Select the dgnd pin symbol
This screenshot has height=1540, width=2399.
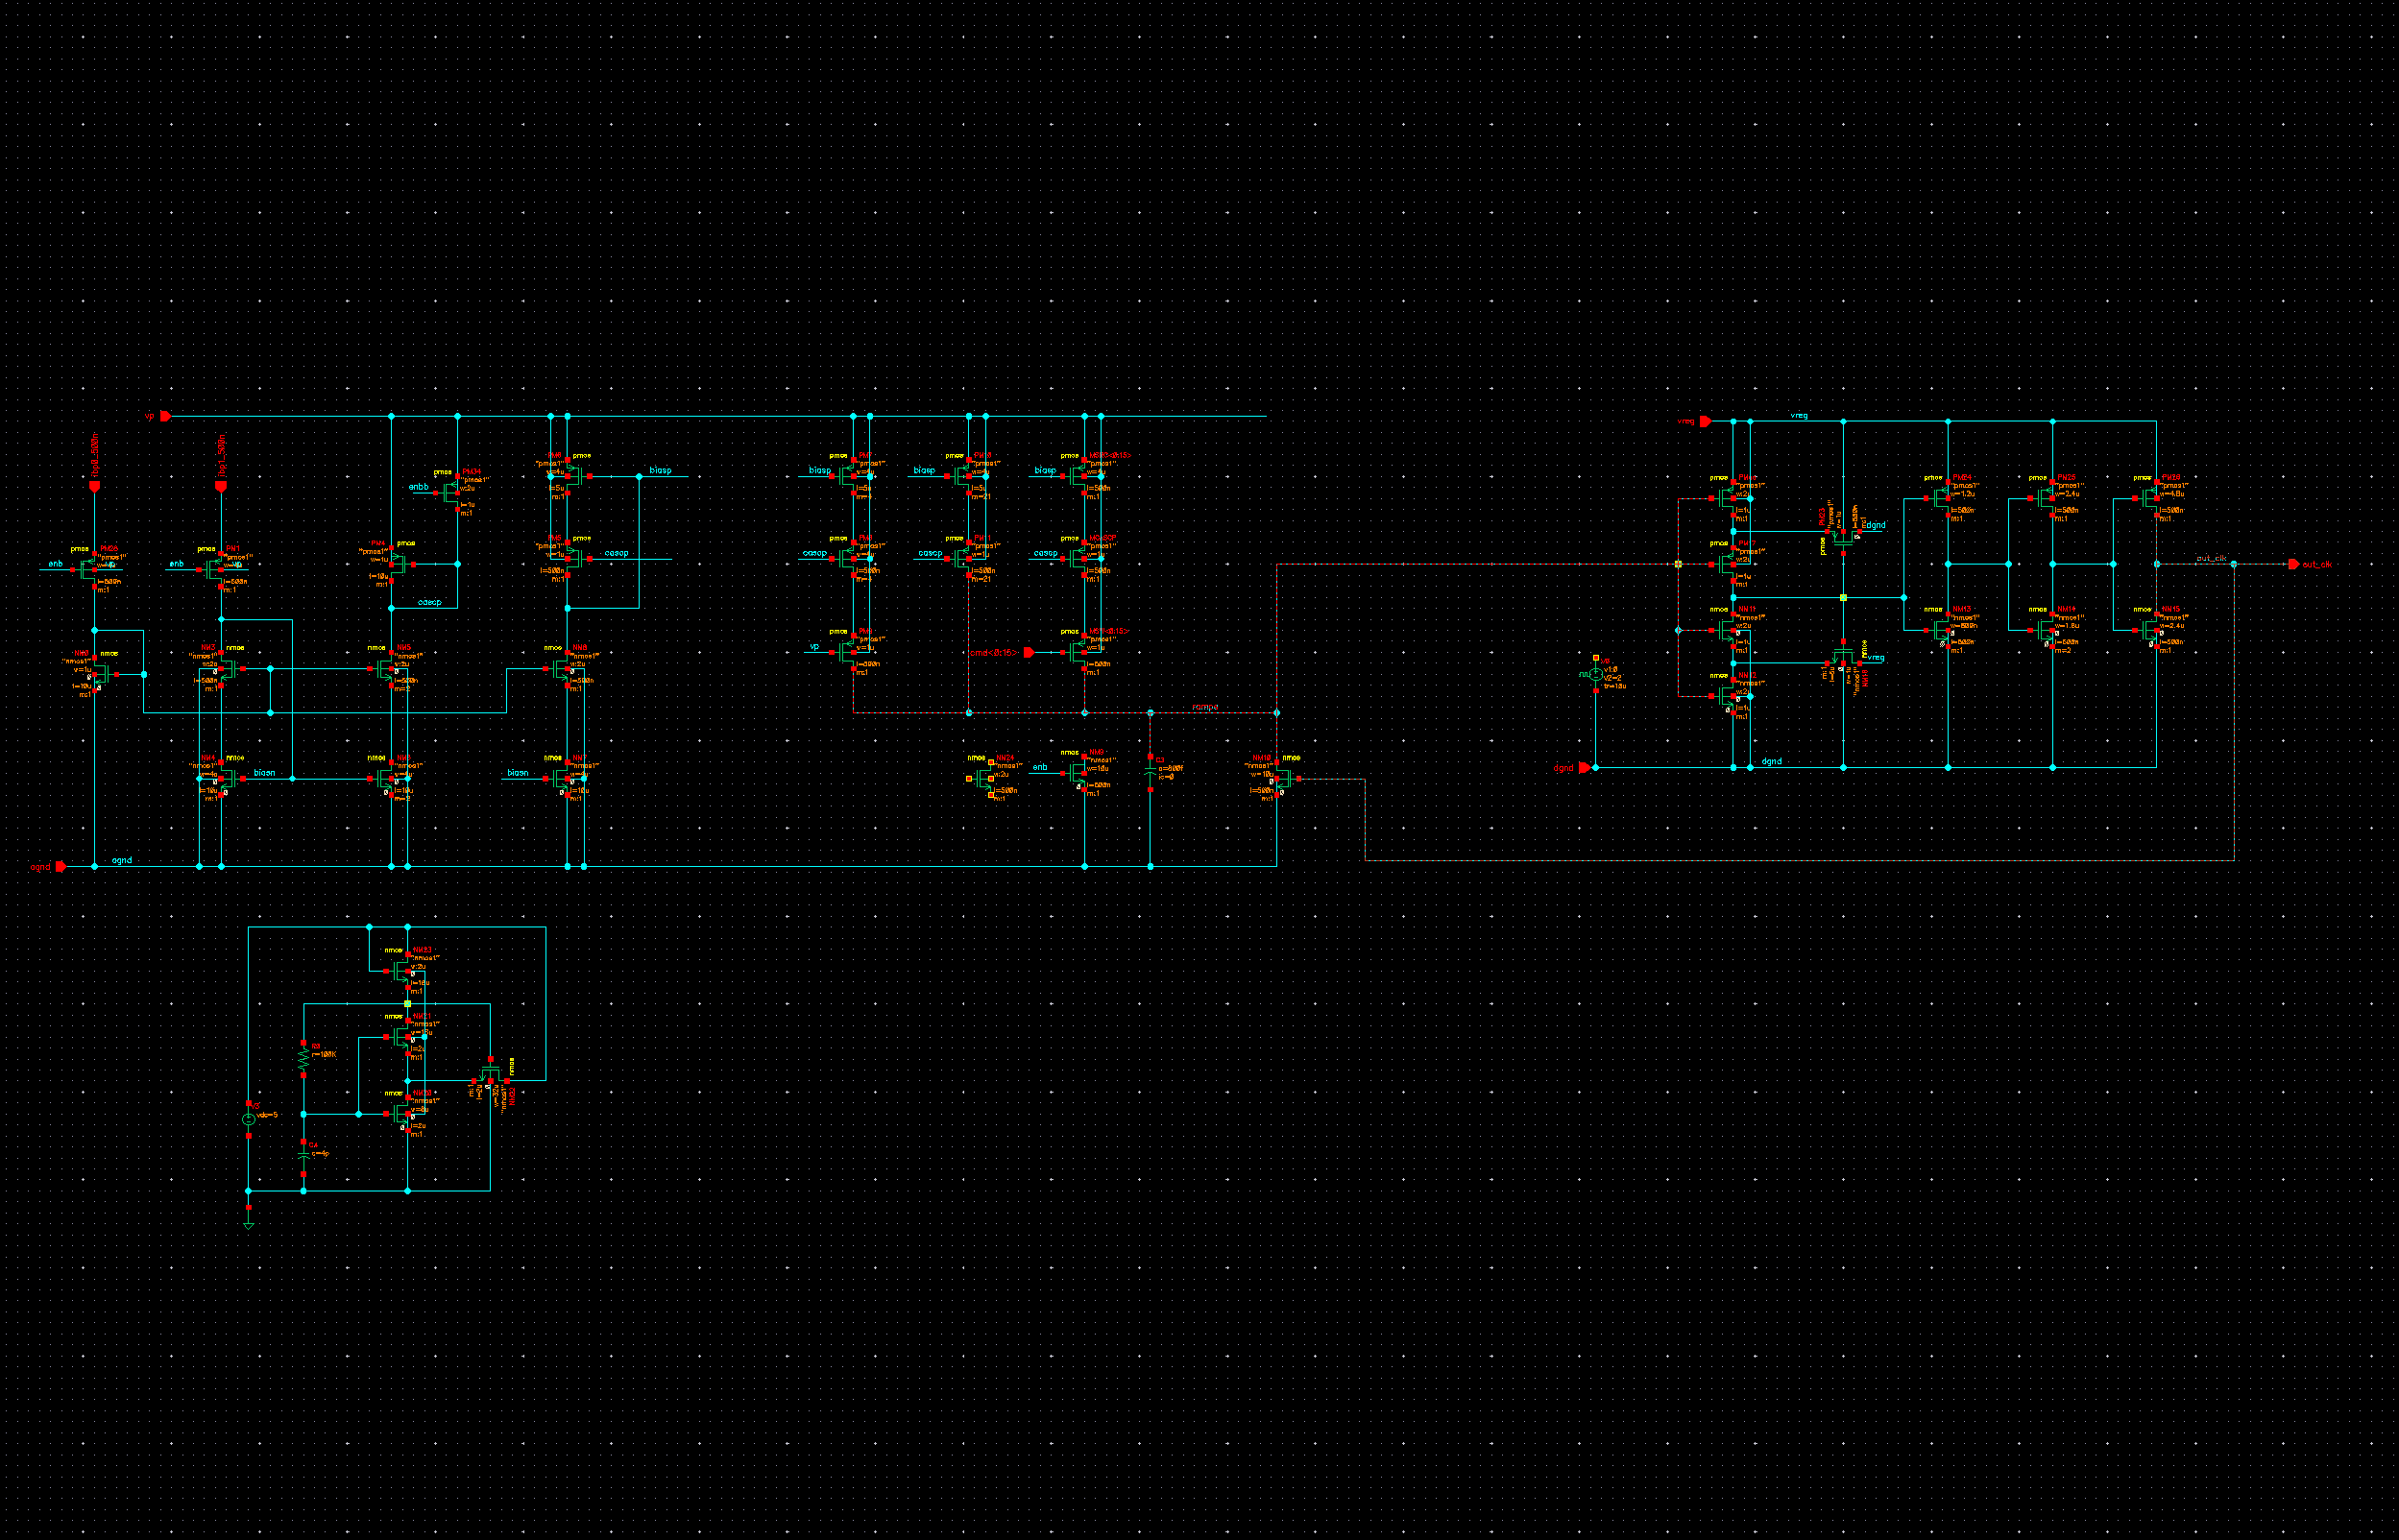[1584, 768]
